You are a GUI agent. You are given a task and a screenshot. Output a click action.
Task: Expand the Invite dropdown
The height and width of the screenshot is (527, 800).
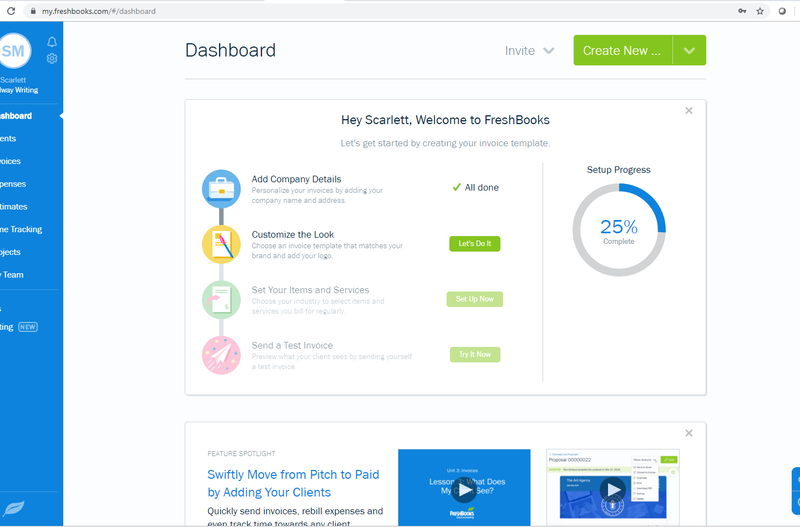pos(529,51)
